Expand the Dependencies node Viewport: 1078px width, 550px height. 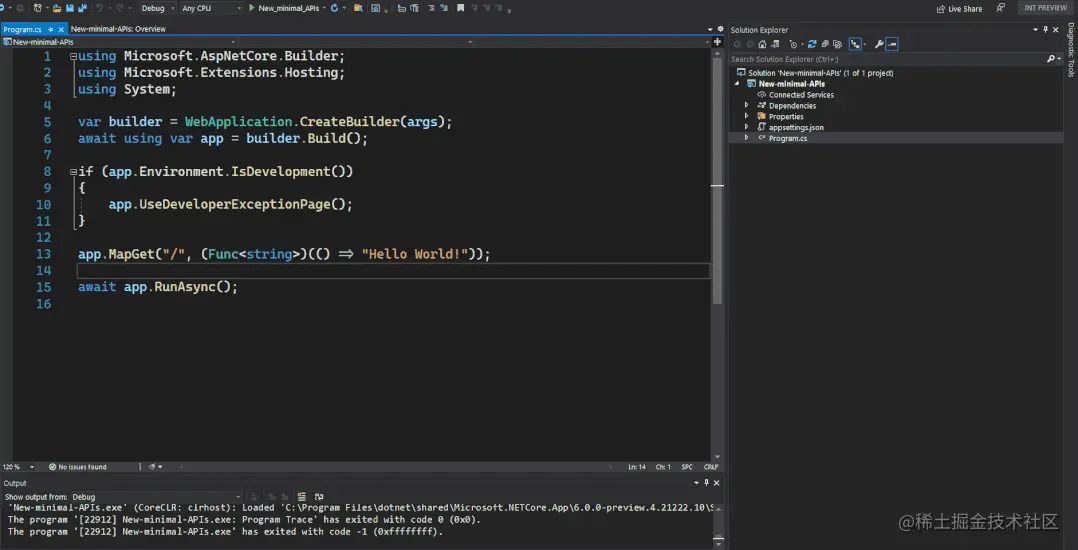pyautogui.click(x=747, y=105)
